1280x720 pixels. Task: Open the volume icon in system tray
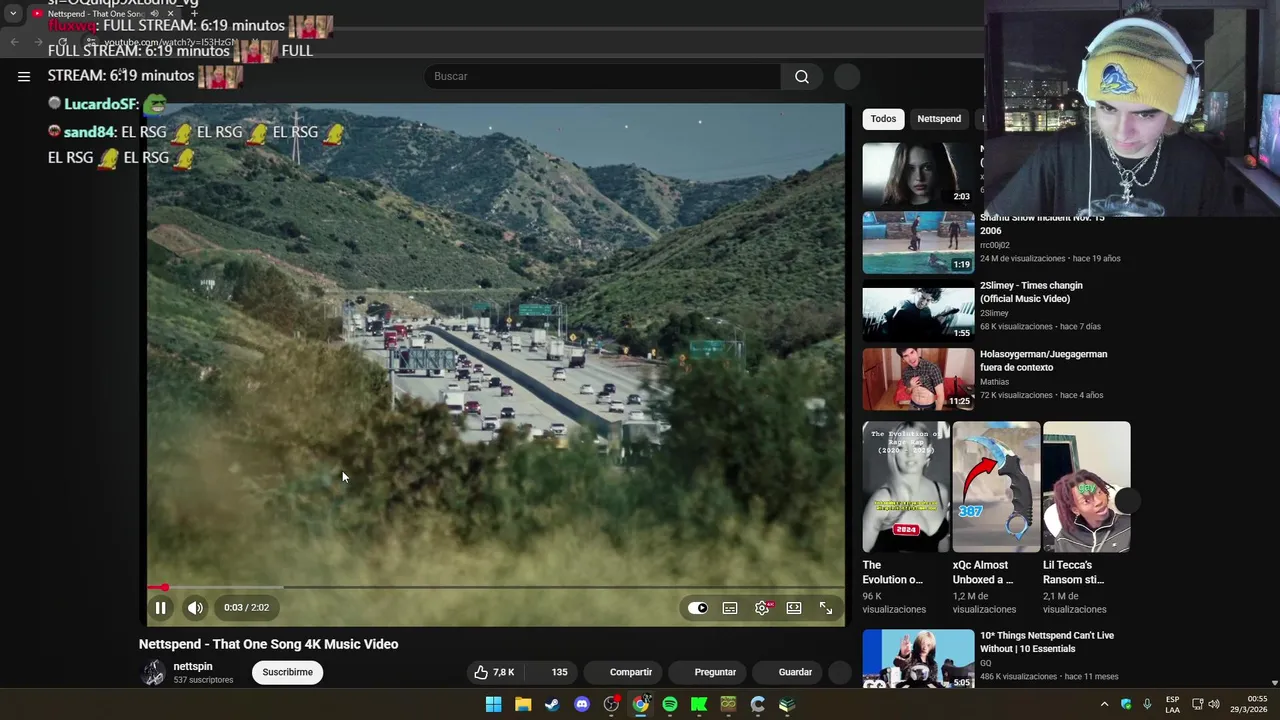[1214, 704]
